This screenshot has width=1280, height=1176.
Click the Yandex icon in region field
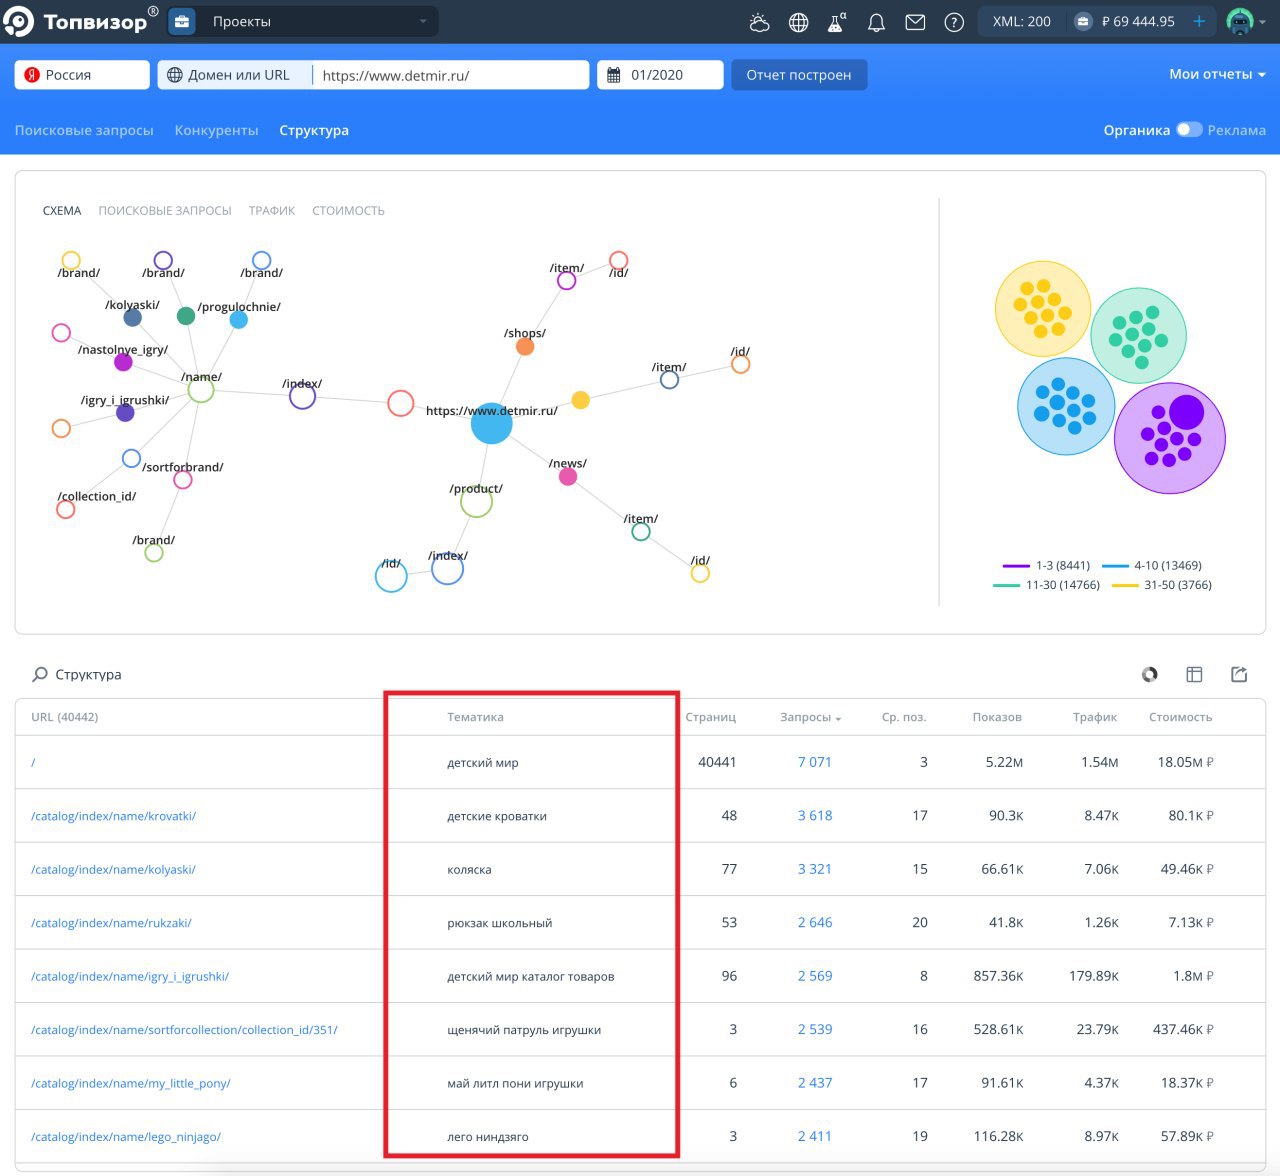32,75
